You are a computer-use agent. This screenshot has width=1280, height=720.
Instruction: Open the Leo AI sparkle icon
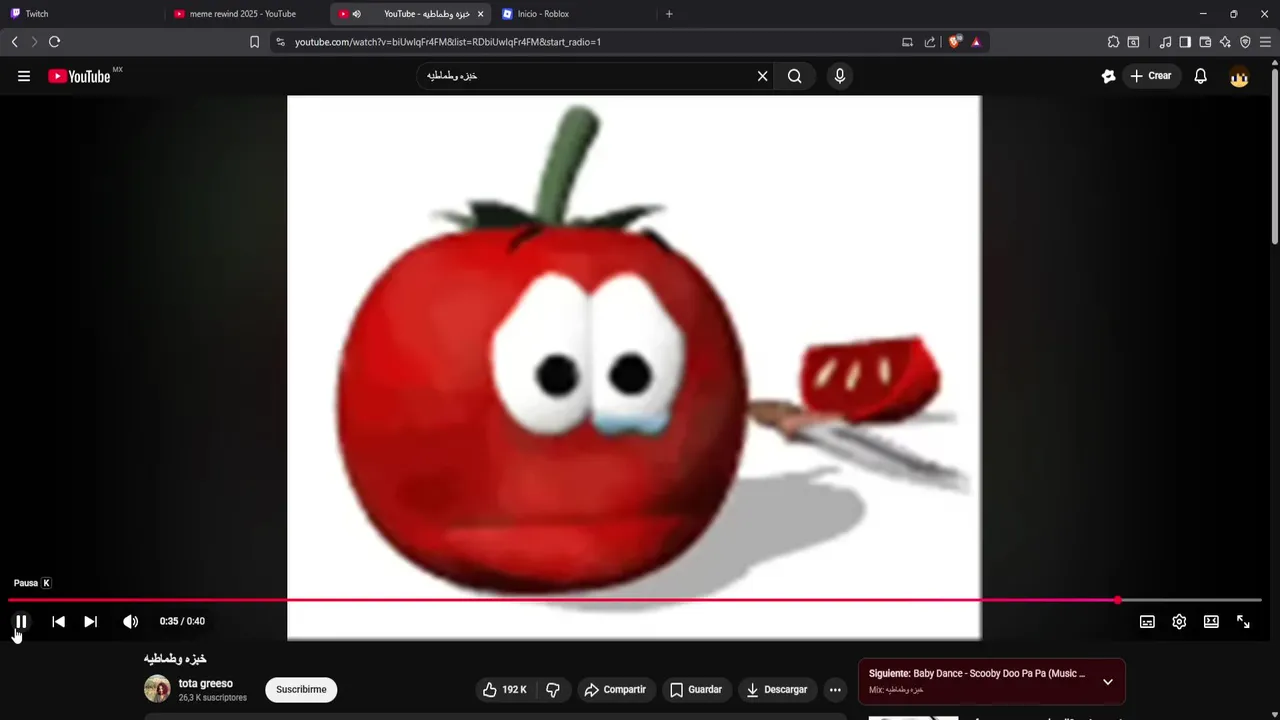pos(1225,42)
